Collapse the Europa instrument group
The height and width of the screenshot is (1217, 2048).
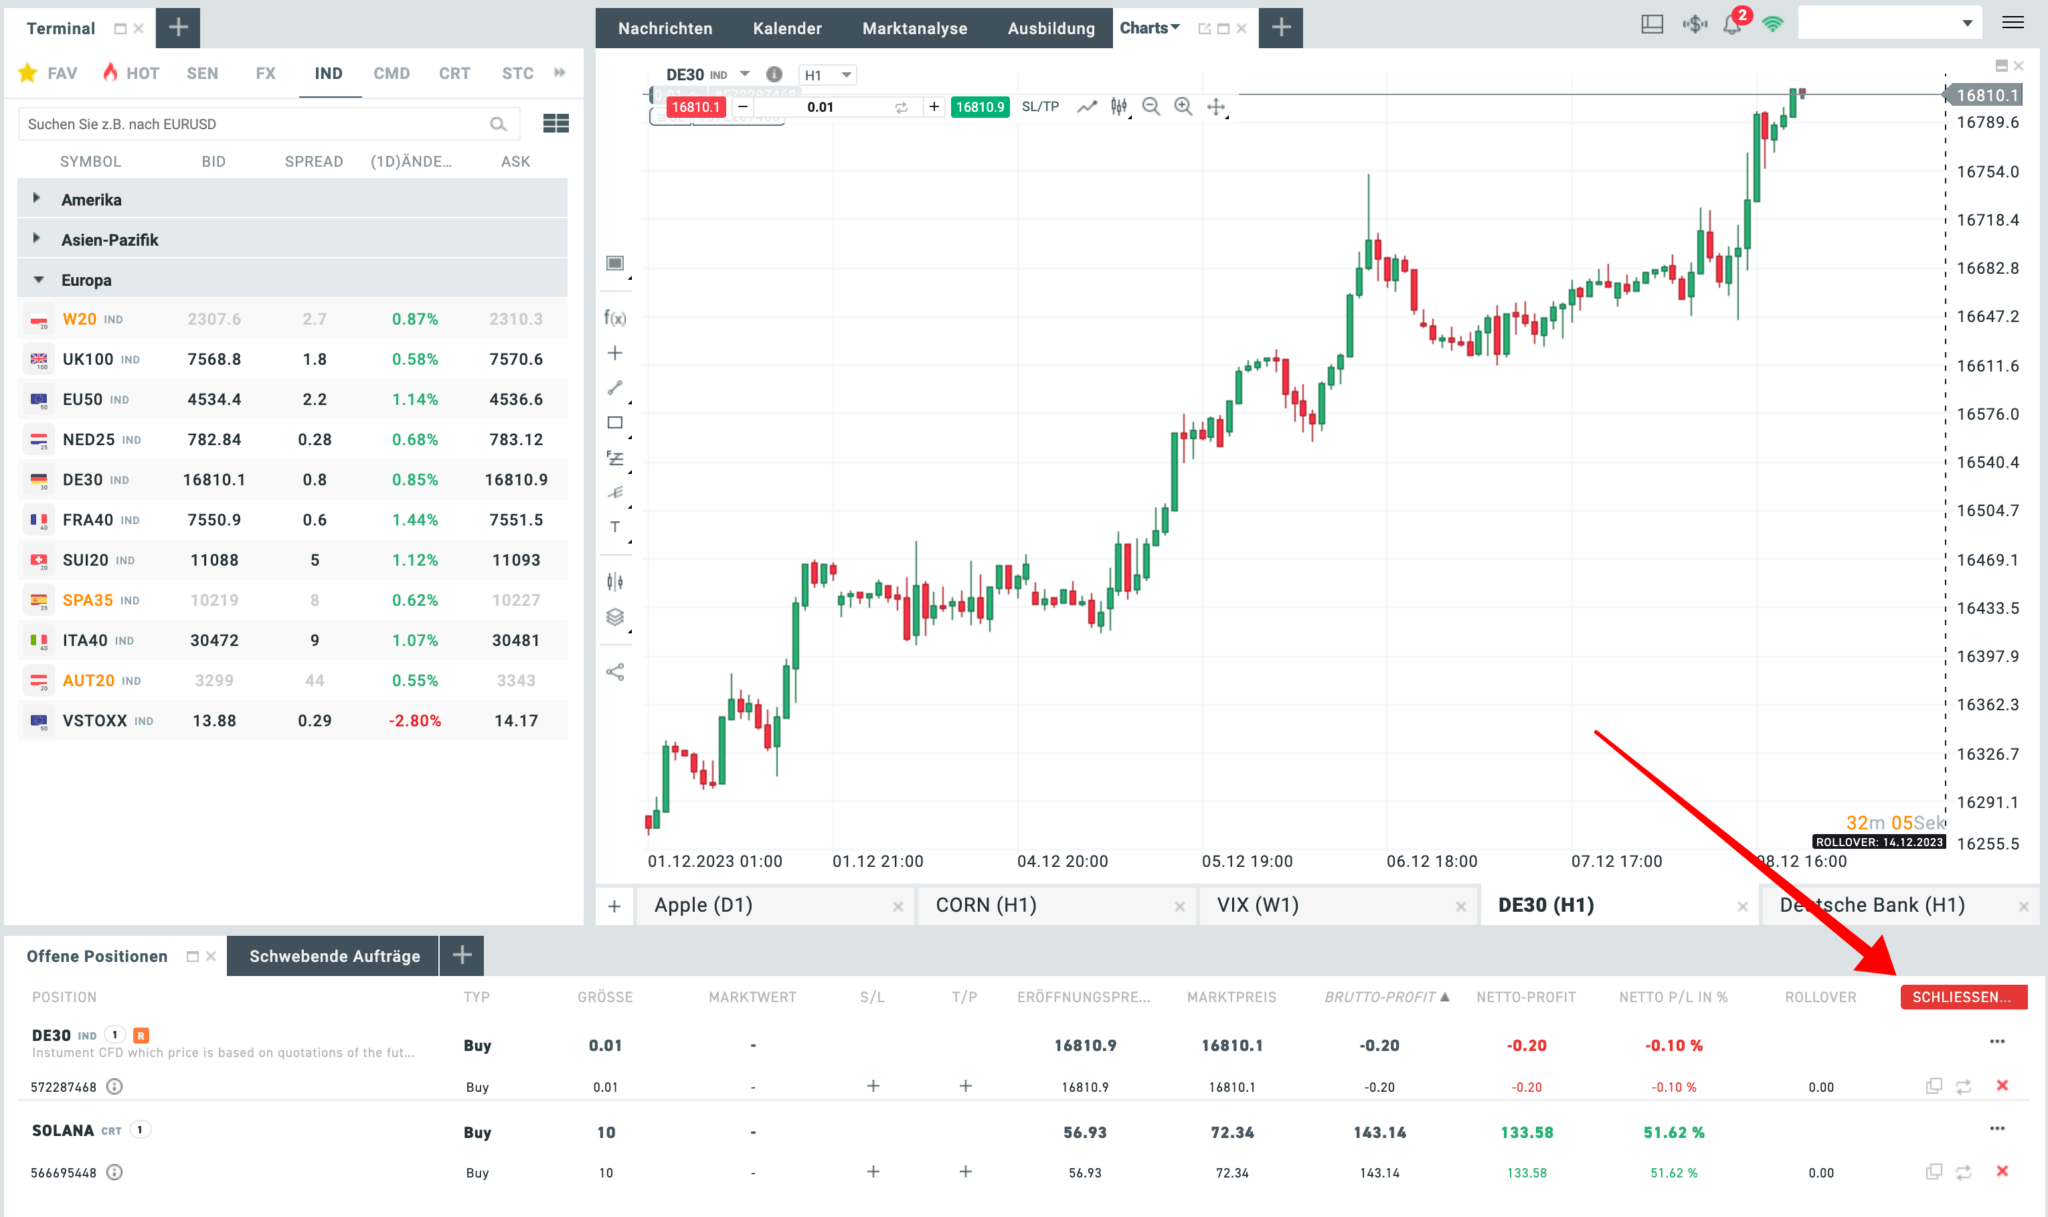click(x=38, y=279)
